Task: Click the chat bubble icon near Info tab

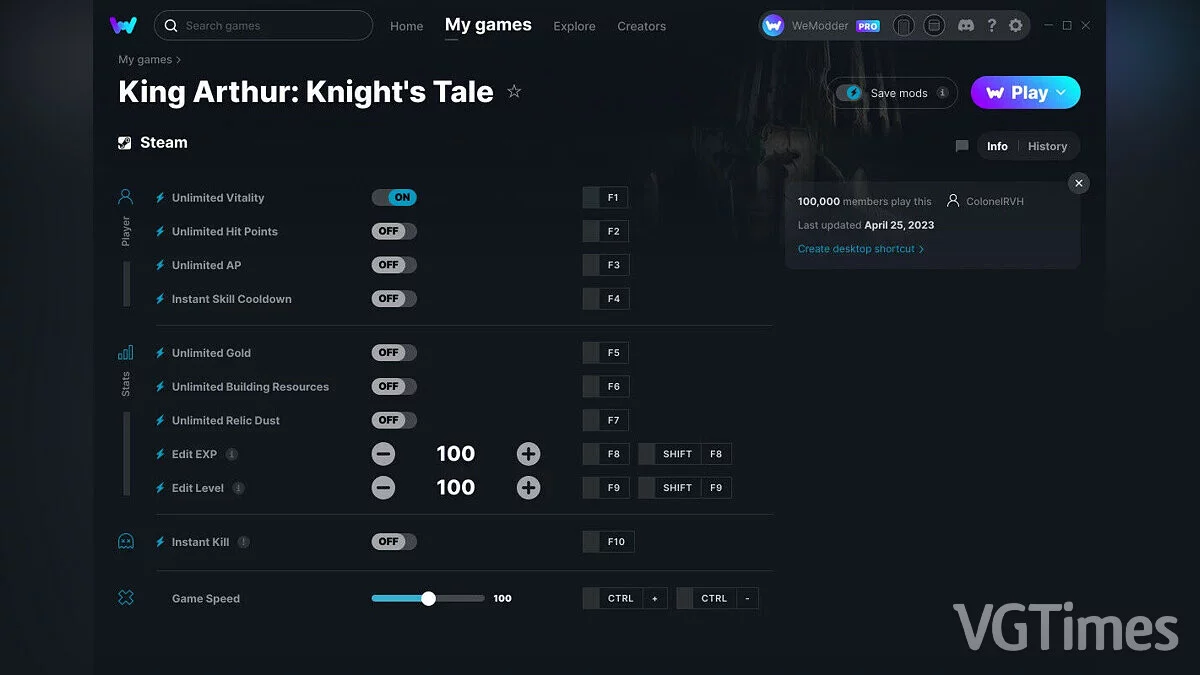Action: coord(961,146)
